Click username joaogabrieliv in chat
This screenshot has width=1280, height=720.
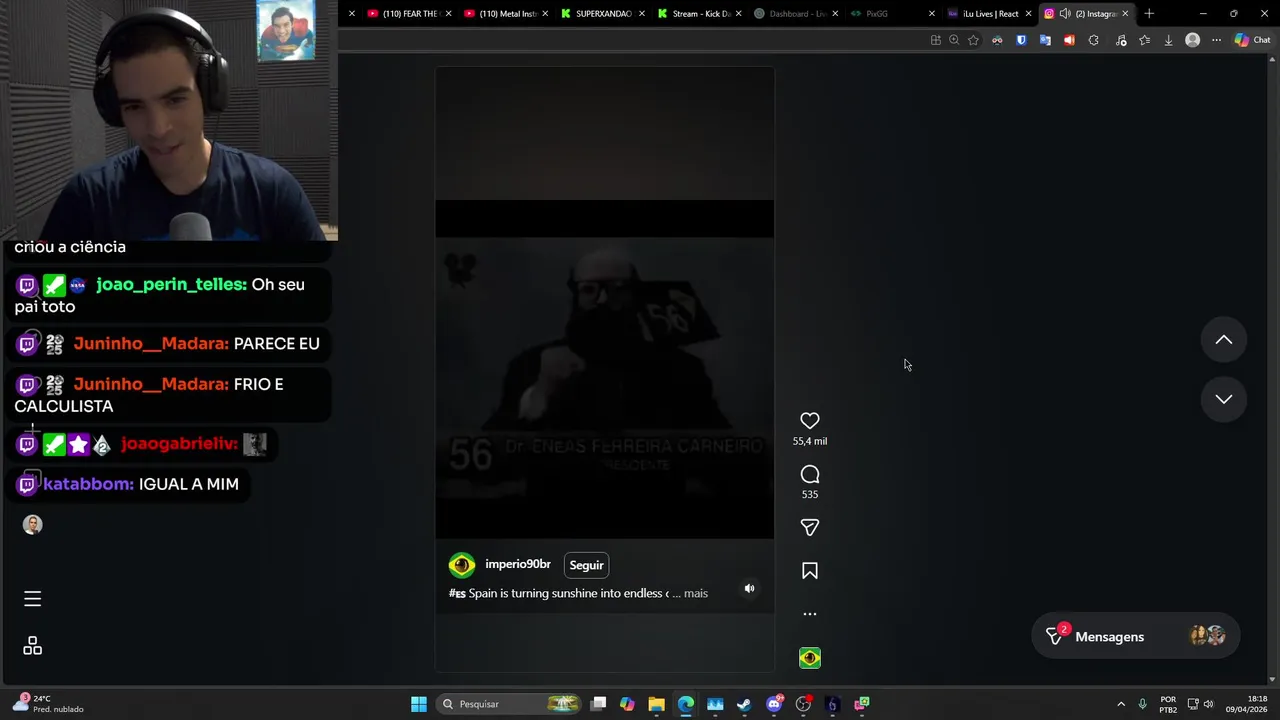coord(179,444)
